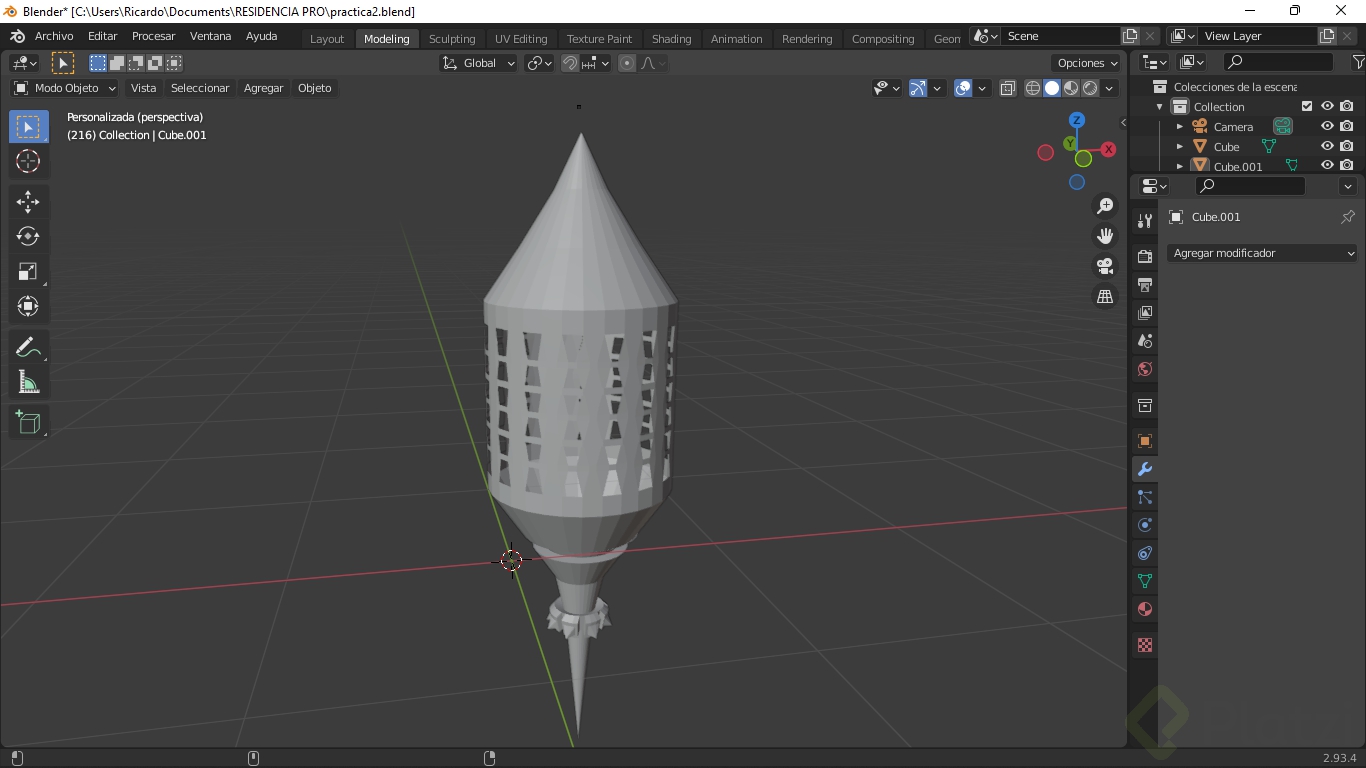1366x768 pixels.
Task: Open the overlays options dropdown arrow
Action: (982, 88)
